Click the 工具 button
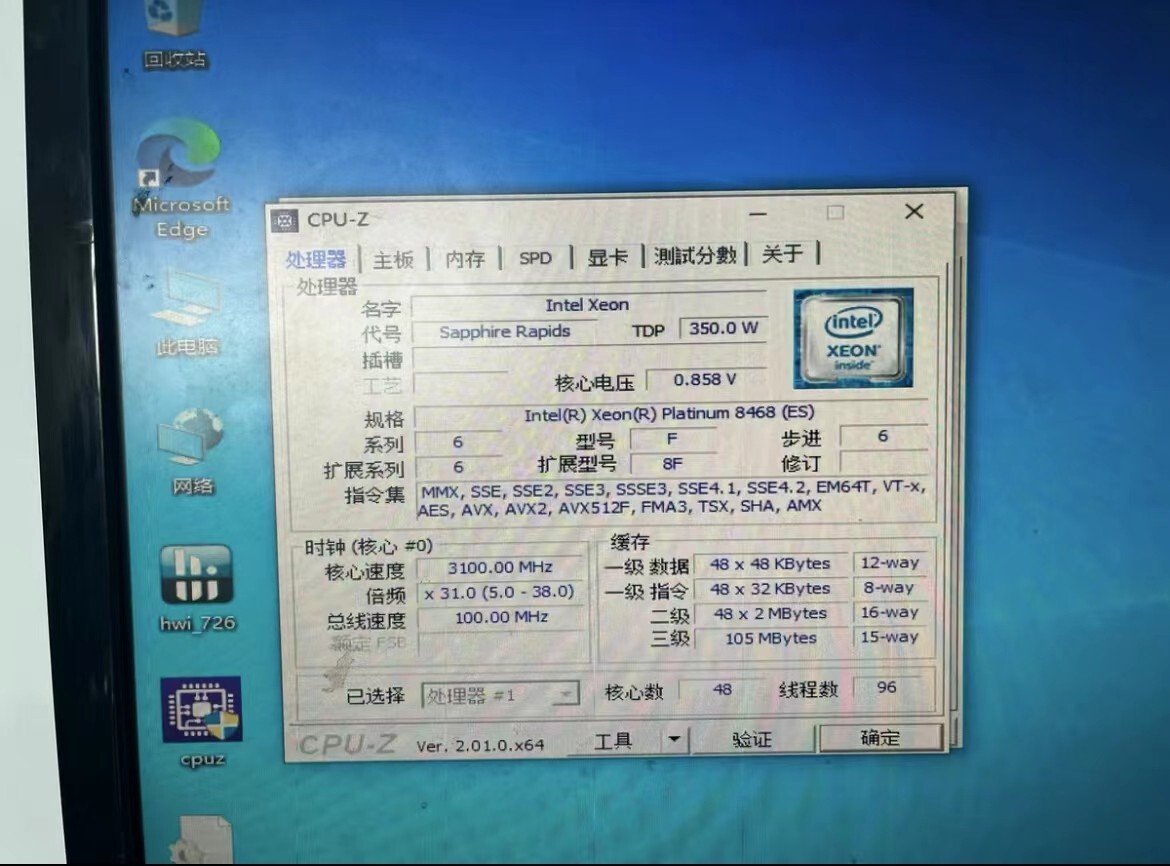Image resolution: width=1170 pixels, height=866 pixels. (x=613, y=740)
